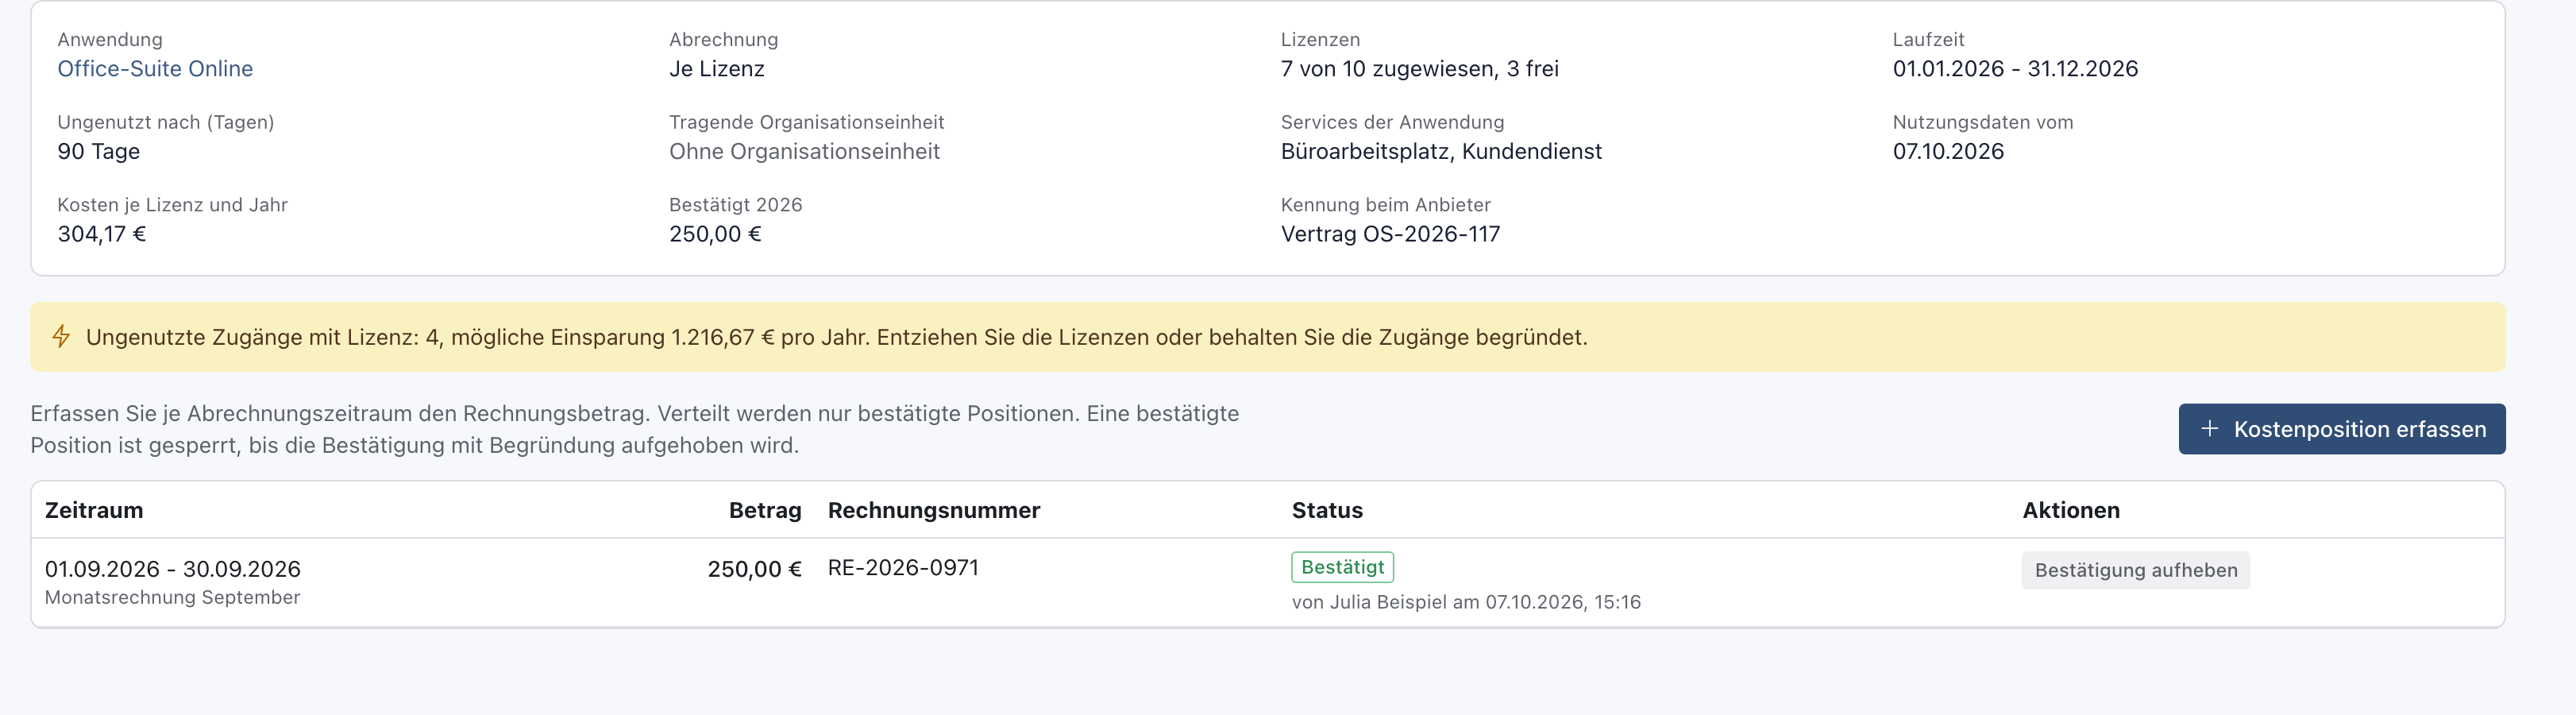Open the Office-Suite Online application link

(x=155, y=69)
